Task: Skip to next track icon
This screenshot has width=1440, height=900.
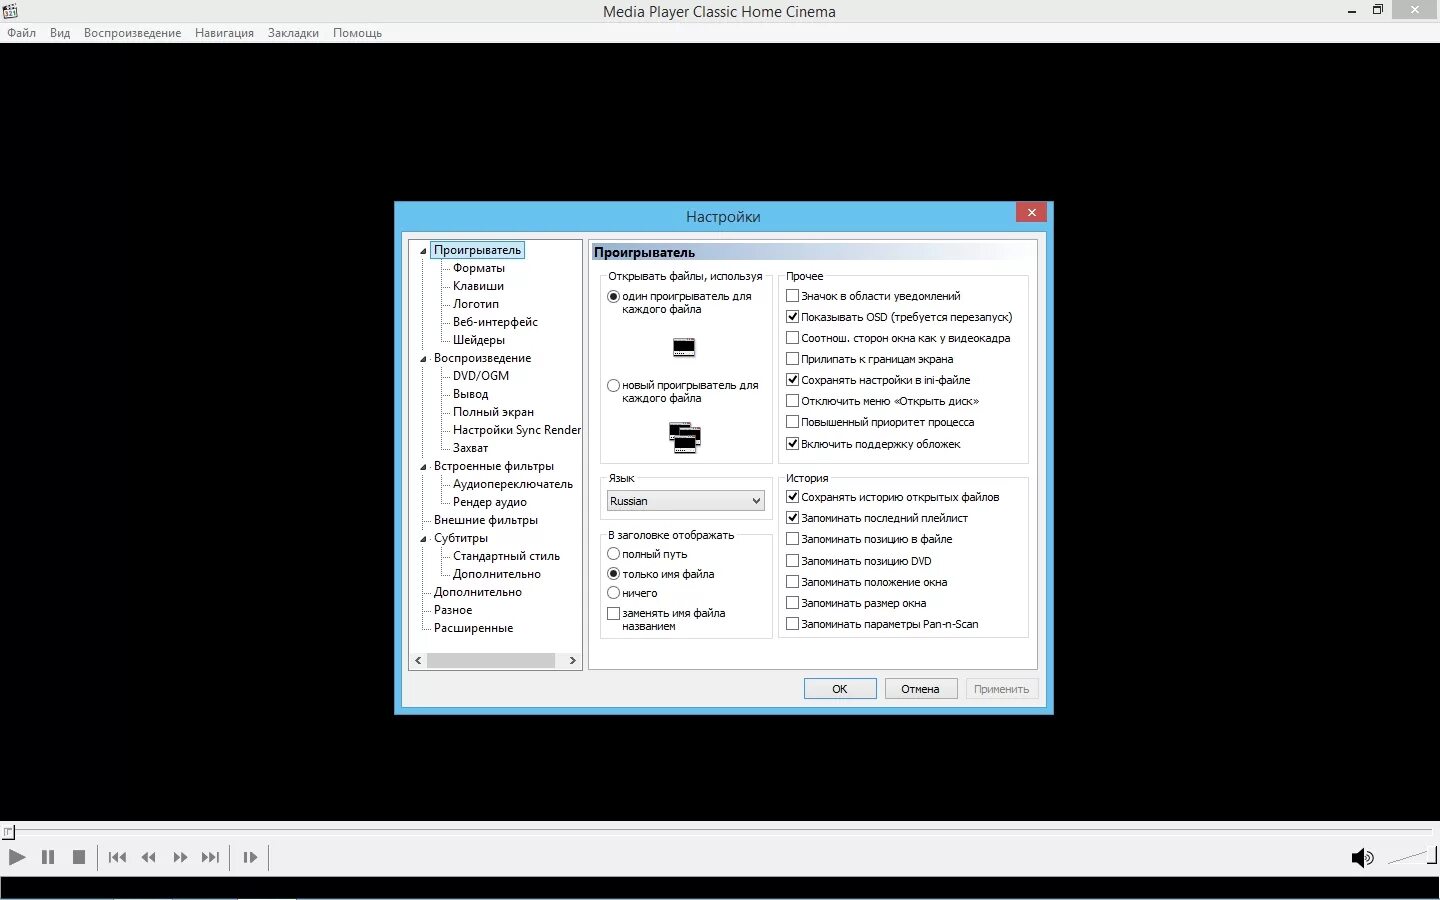Action: coord(210,857)
